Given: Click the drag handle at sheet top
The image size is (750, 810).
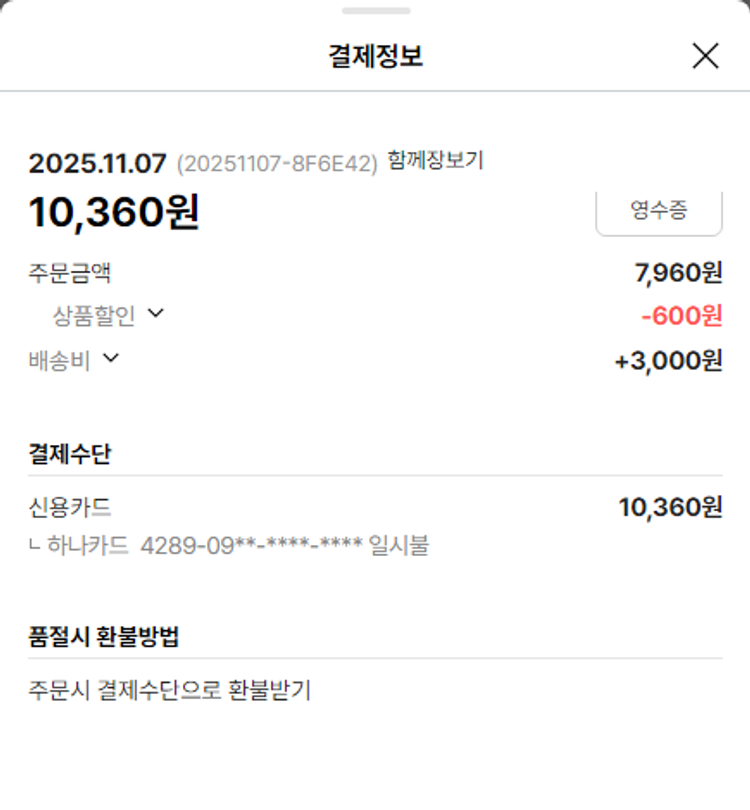Looking at the screenshot, I should (x=375, y=11).
